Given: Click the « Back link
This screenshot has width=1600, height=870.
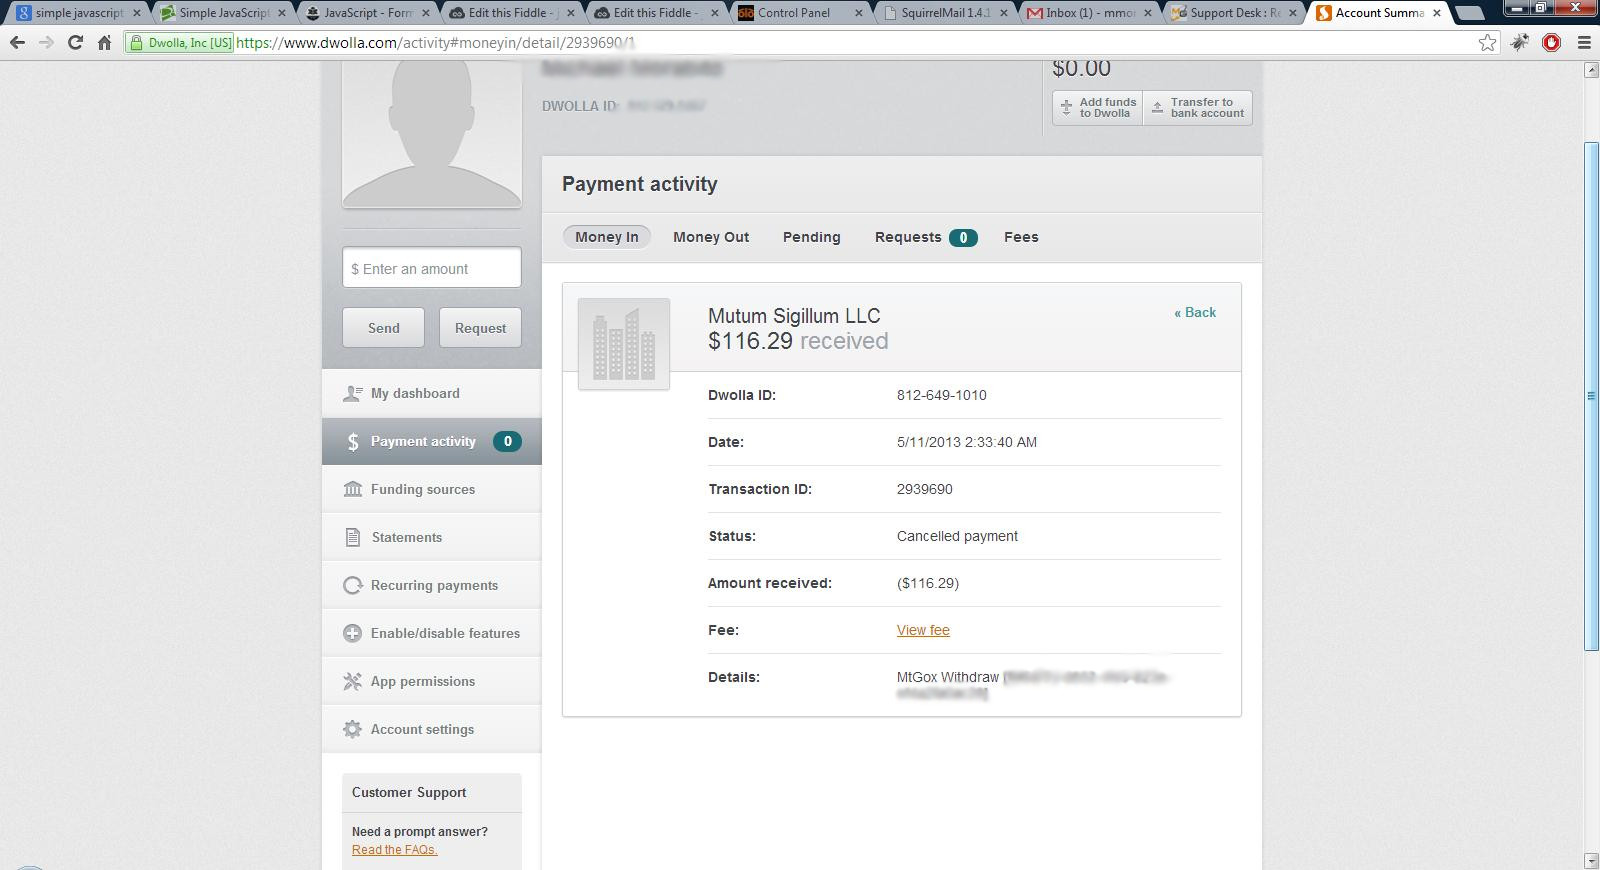Looking at the screenshot, I should tap(1195, 312).
